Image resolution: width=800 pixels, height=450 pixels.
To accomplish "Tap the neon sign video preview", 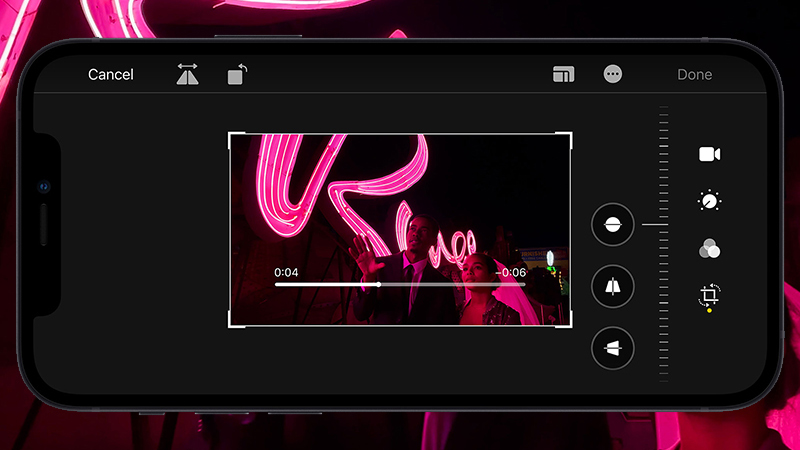I will click(x=400, y=200).
